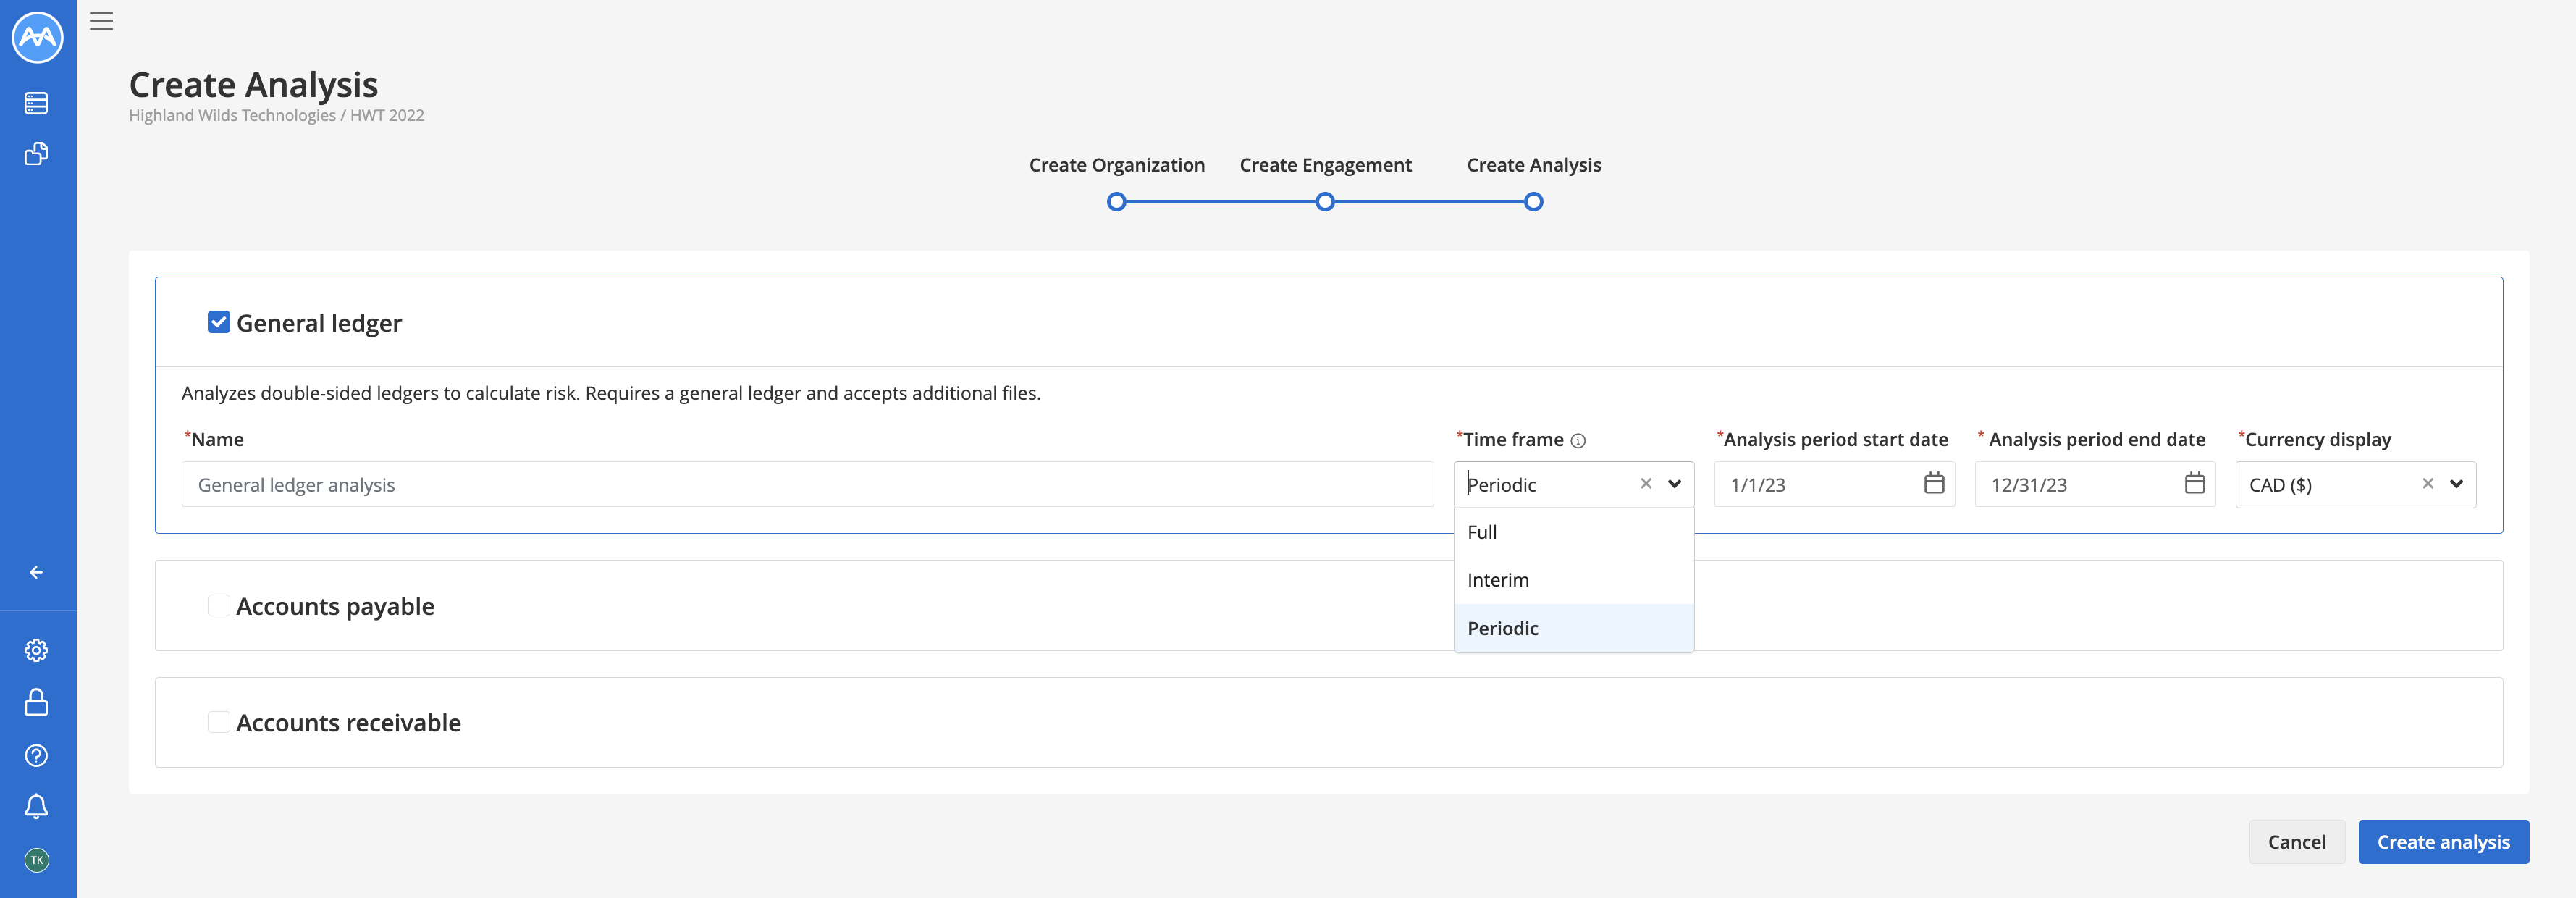Collapse the Time frame dropdown arrow

(x=1674, y=484)
